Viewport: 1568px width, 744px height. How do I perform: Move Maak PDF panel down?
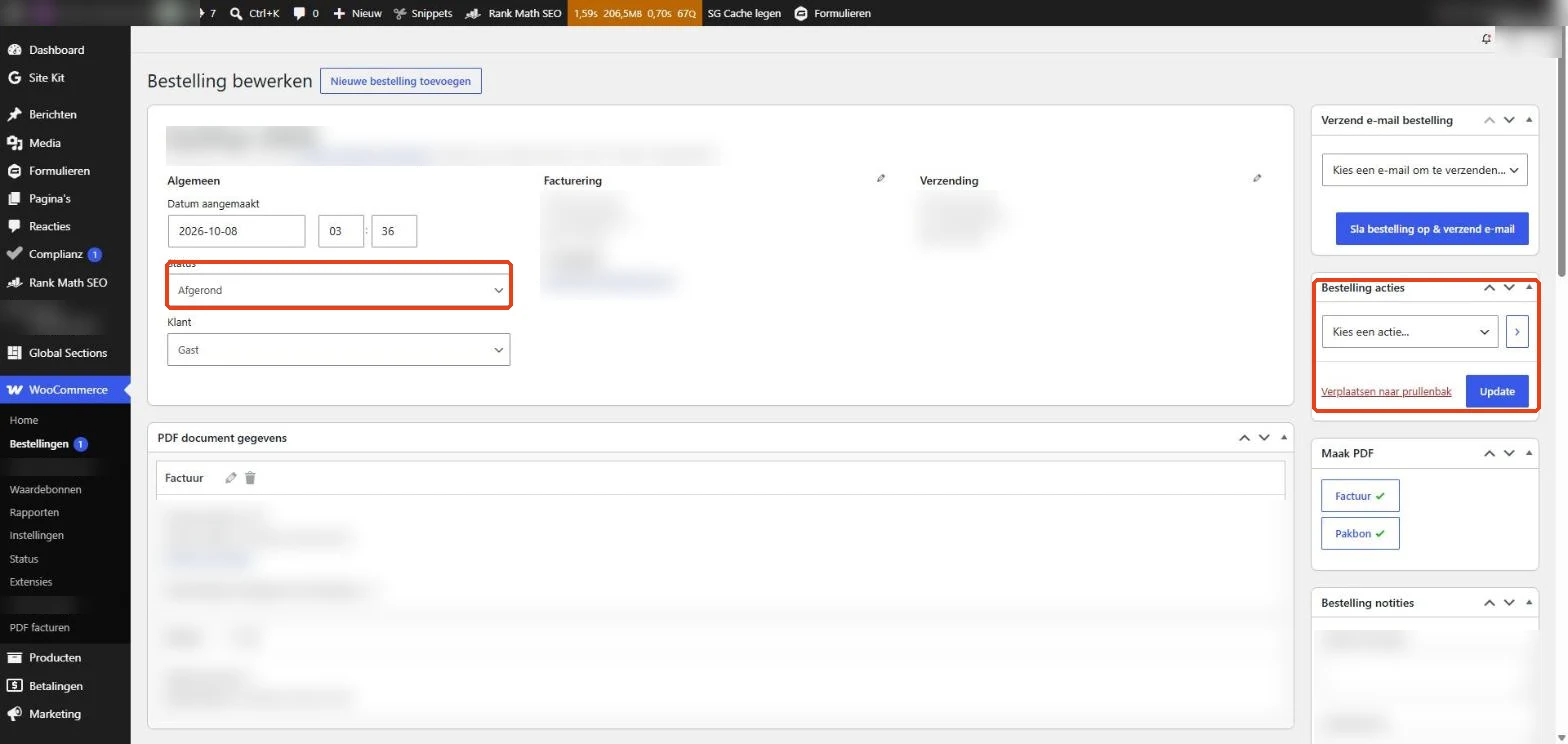(x=1509, y=453)
